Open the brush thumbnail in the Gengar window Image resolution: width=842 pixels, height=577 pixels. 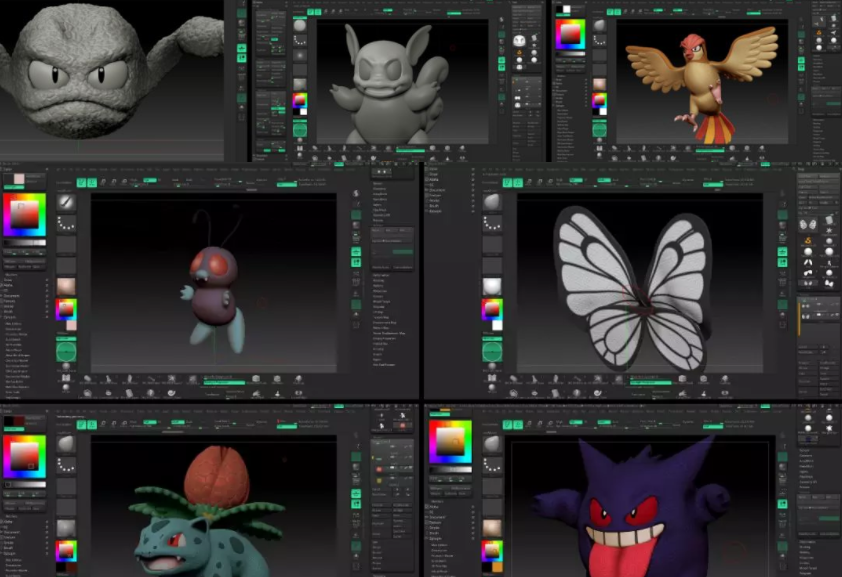click(x=492, y=444)
